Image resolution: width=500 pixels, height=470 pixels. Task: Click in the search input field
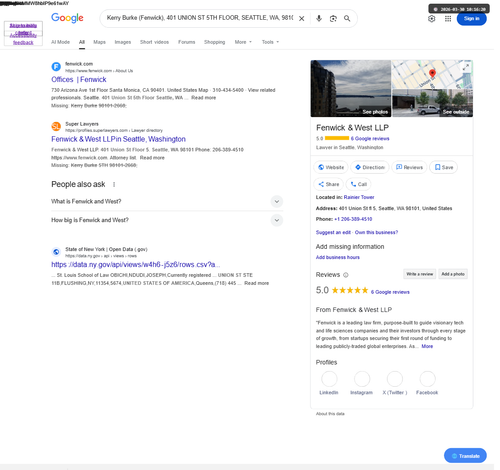point(200,18)
